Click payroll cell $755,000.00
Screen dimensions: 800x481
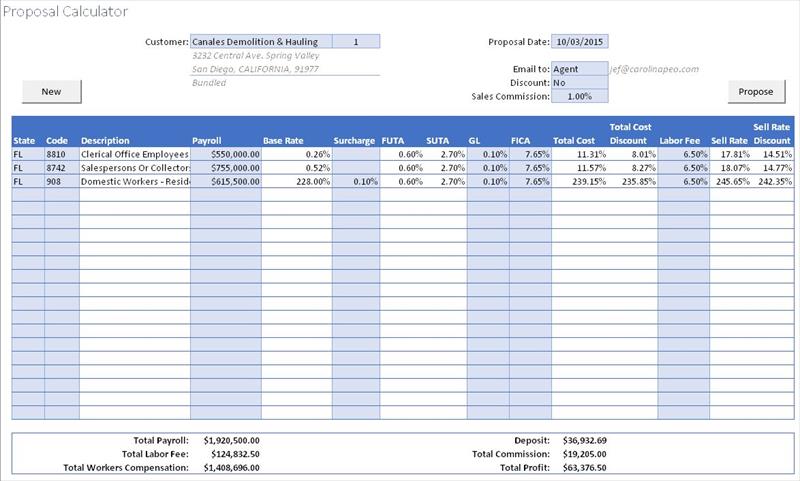pyautogui.click(x=226, y=168)
